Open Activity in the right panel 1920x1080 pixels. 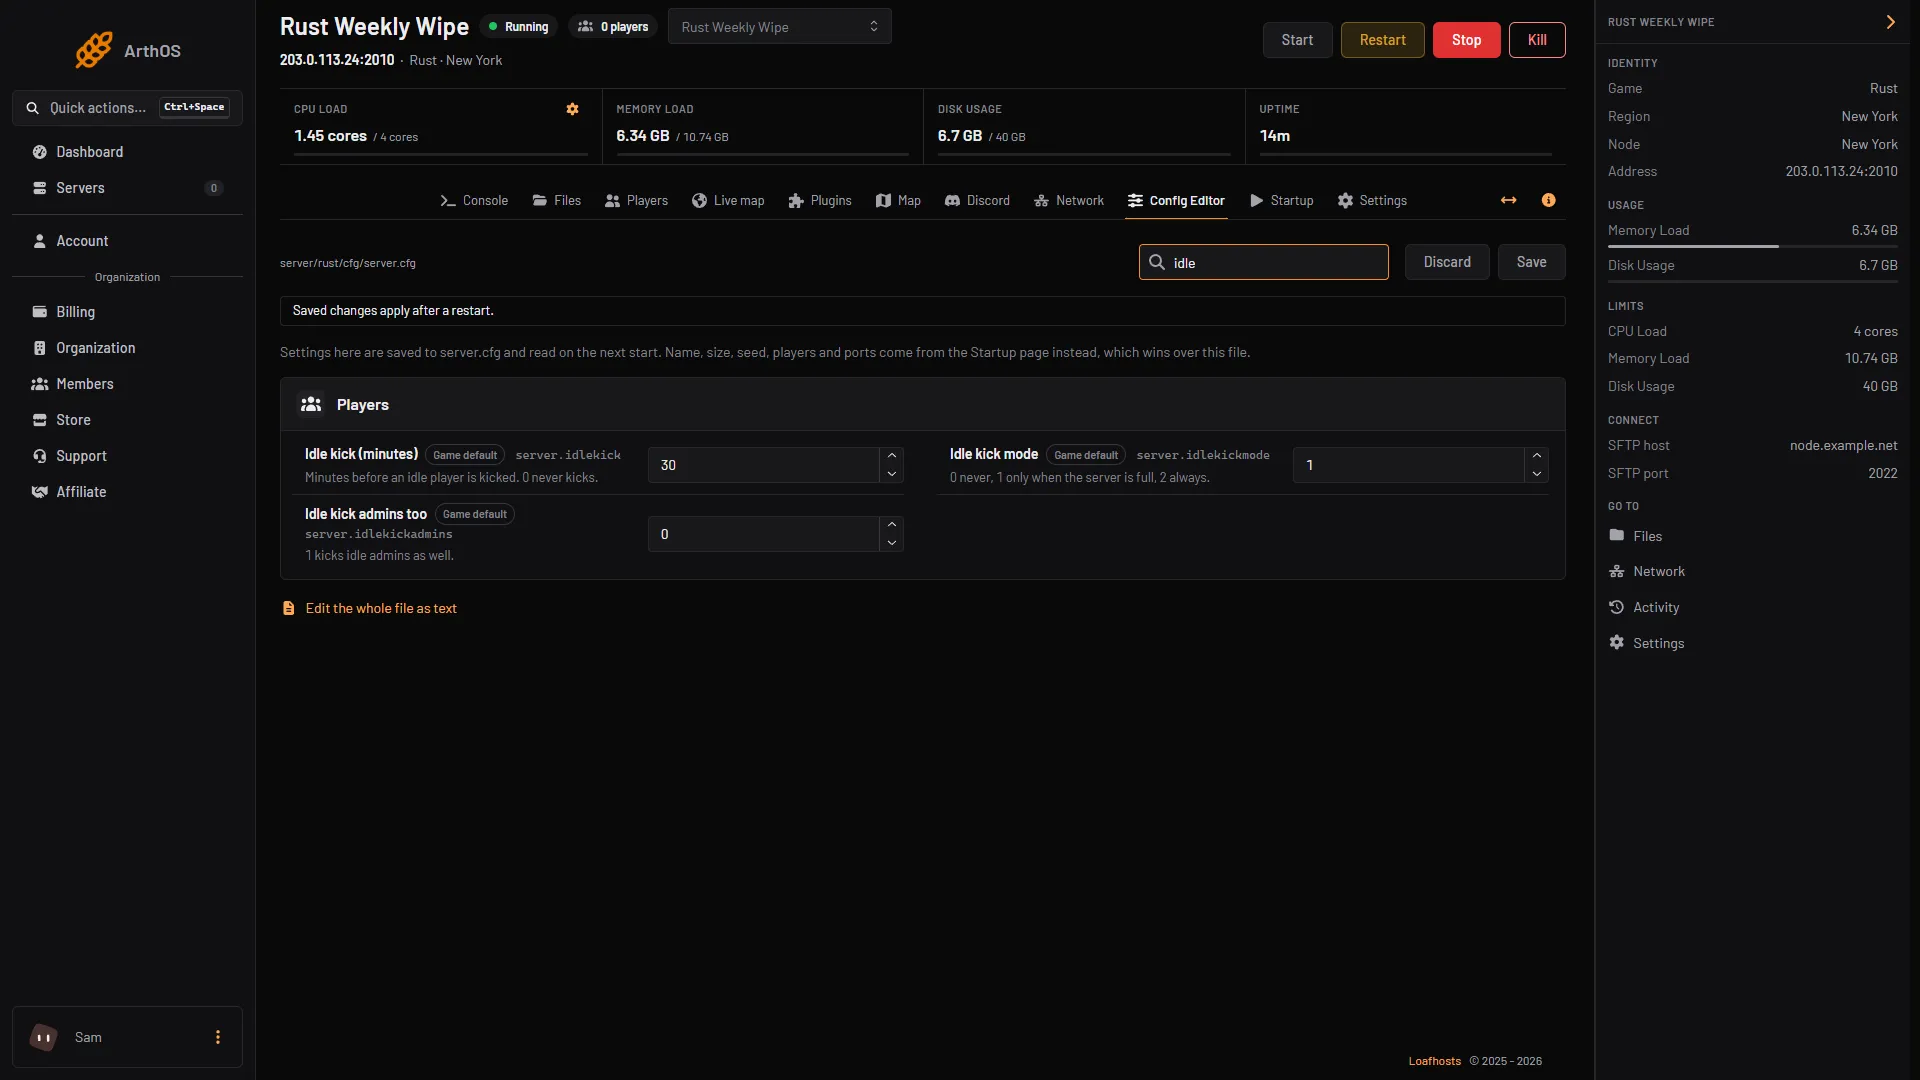[x=1643, y=607]
